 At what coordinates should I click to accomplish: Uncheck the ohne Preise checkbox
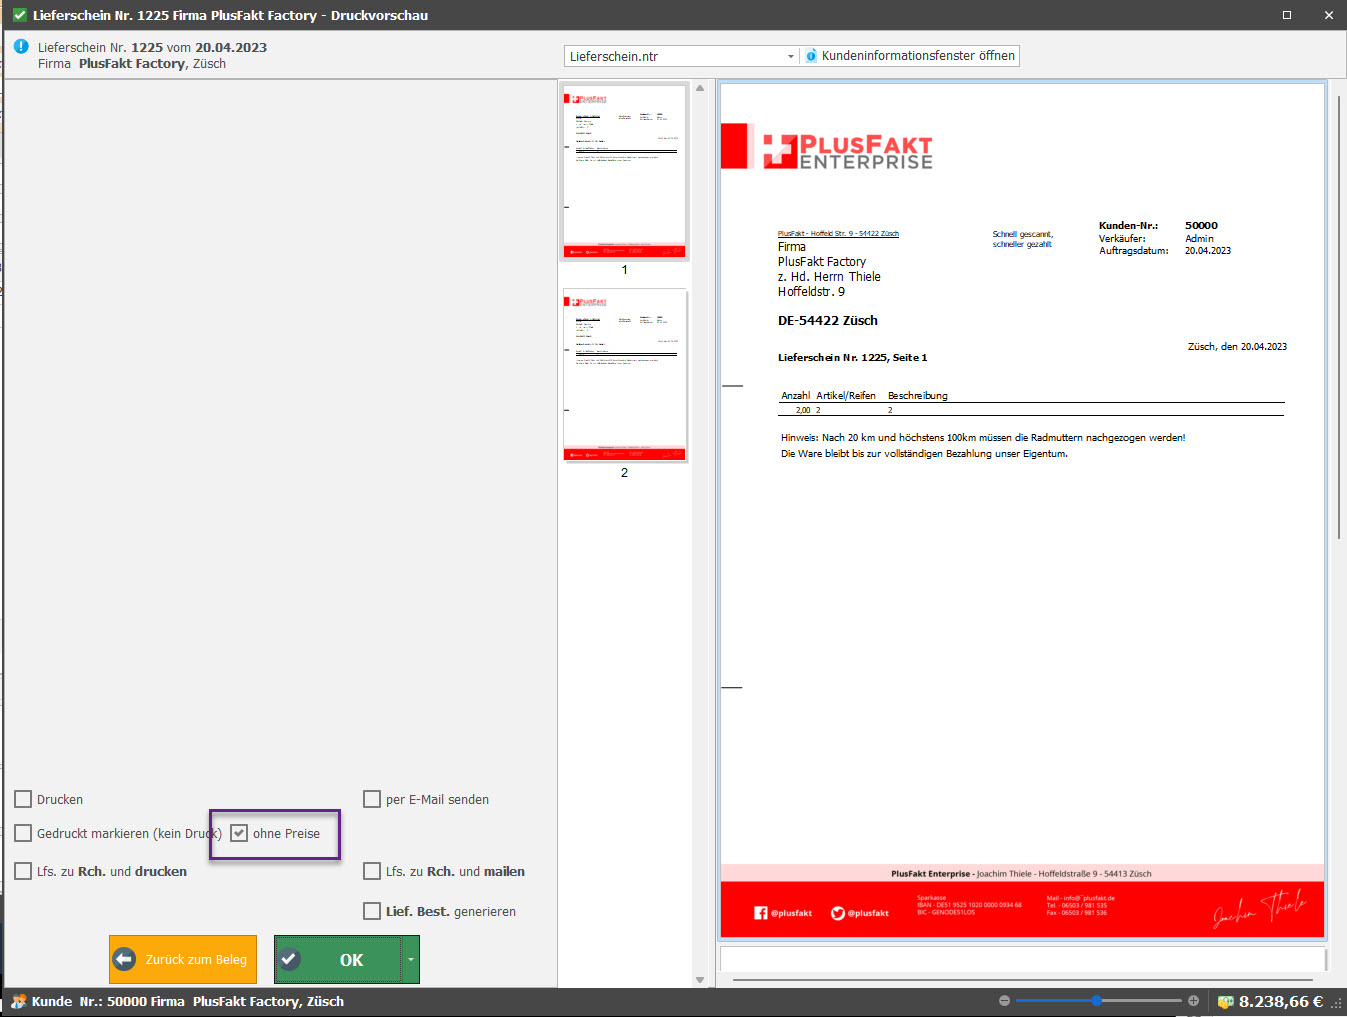(x=239, y=833)
